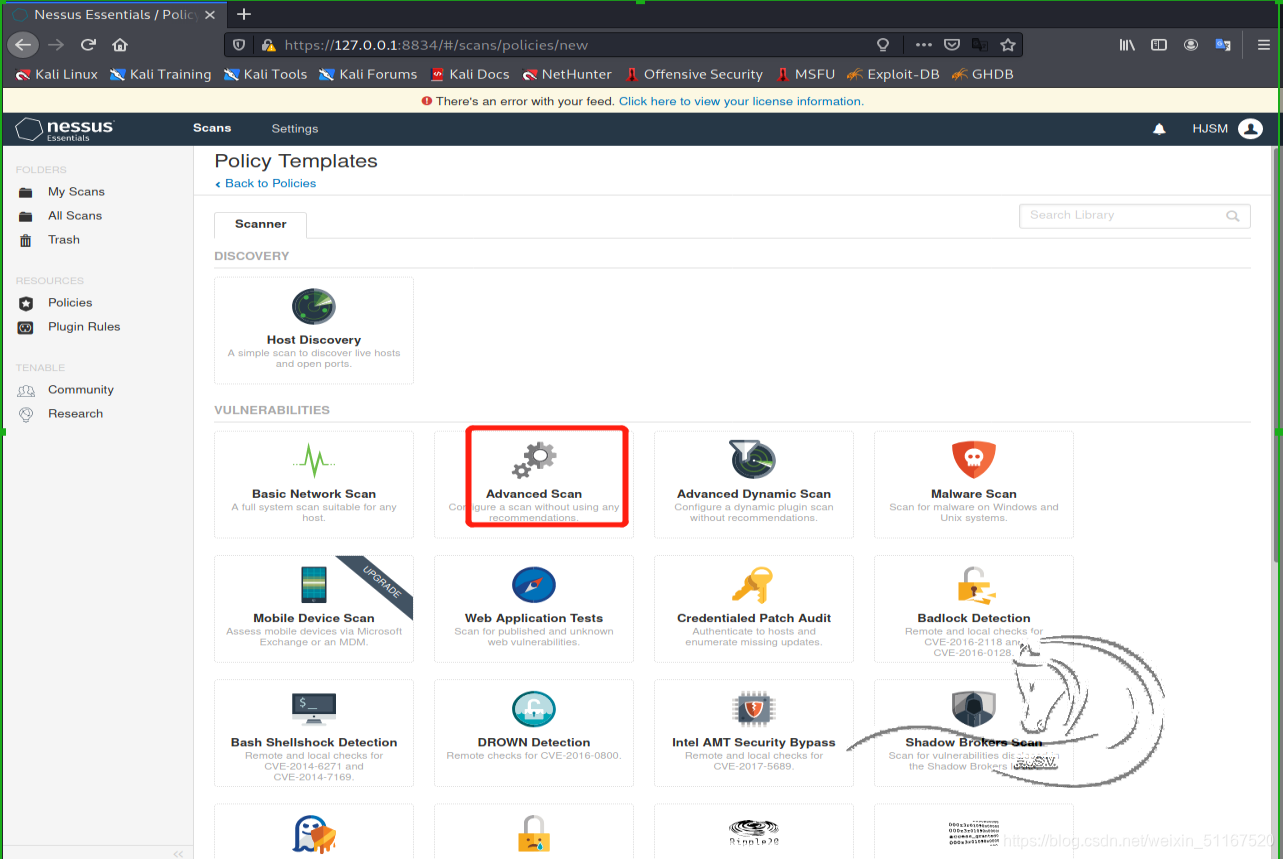This screenshot has height=859, width=1284.
Task: Click the HJSM user avatar icon
Action: coord(1250,129)
